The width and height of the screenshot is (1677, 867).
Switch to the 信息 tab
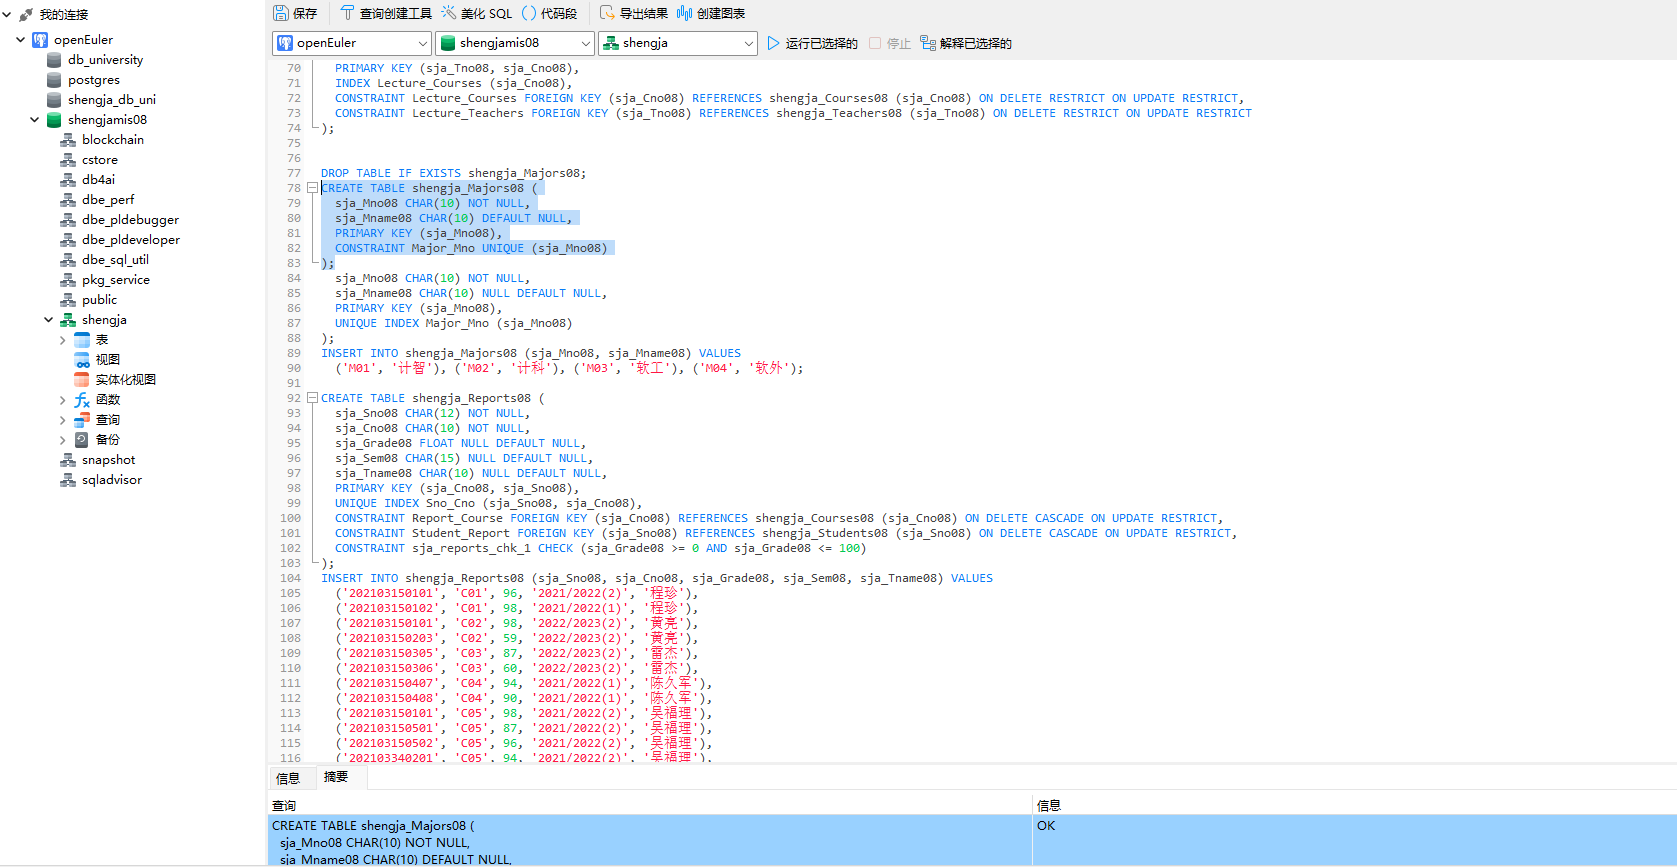pyautogui.click(x=288, y=778)
